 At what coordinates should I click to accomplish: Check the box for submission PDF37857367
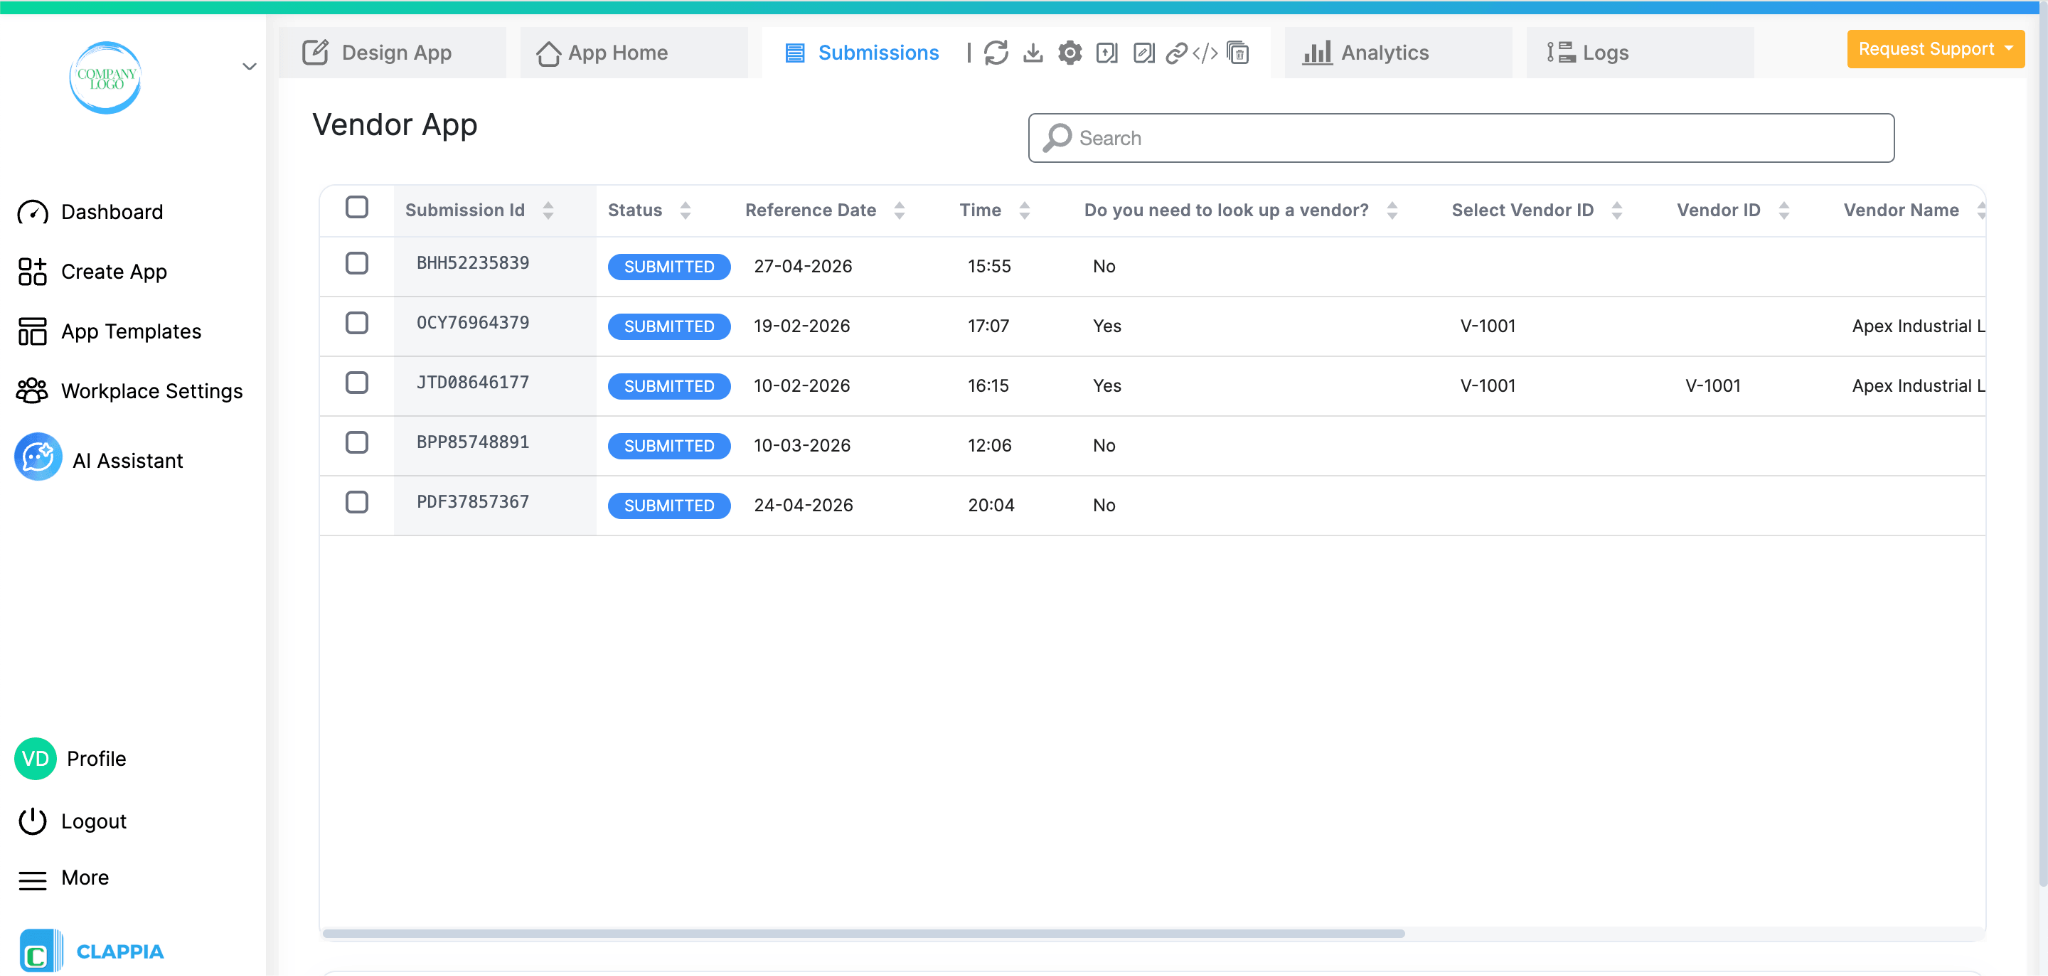coord(357,502)
